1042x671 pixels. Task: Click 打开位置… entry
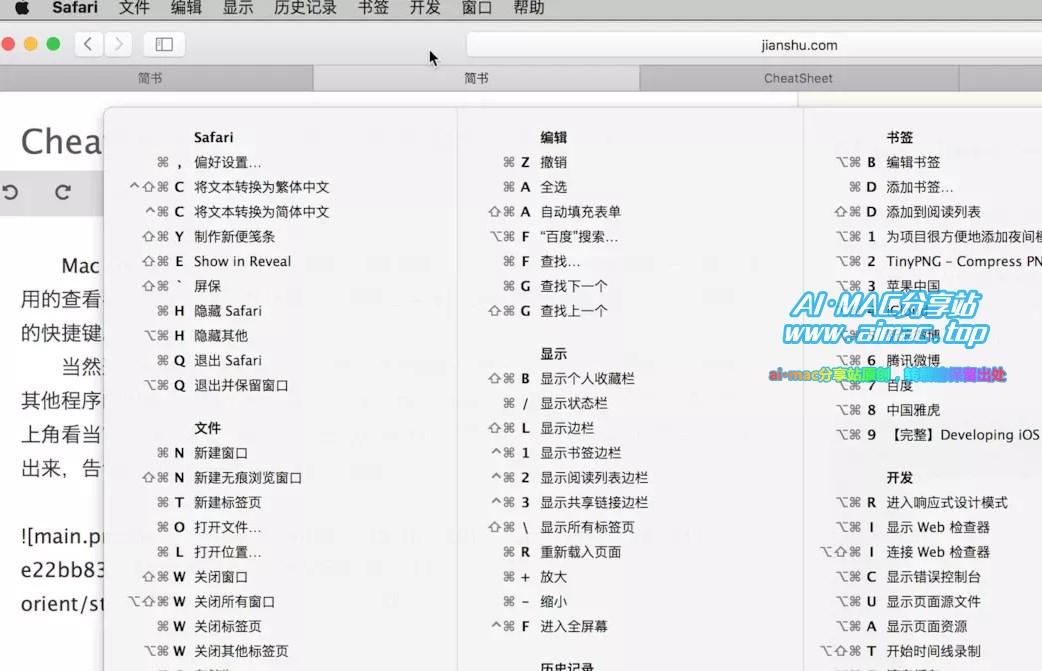click(x=227, y=552)
